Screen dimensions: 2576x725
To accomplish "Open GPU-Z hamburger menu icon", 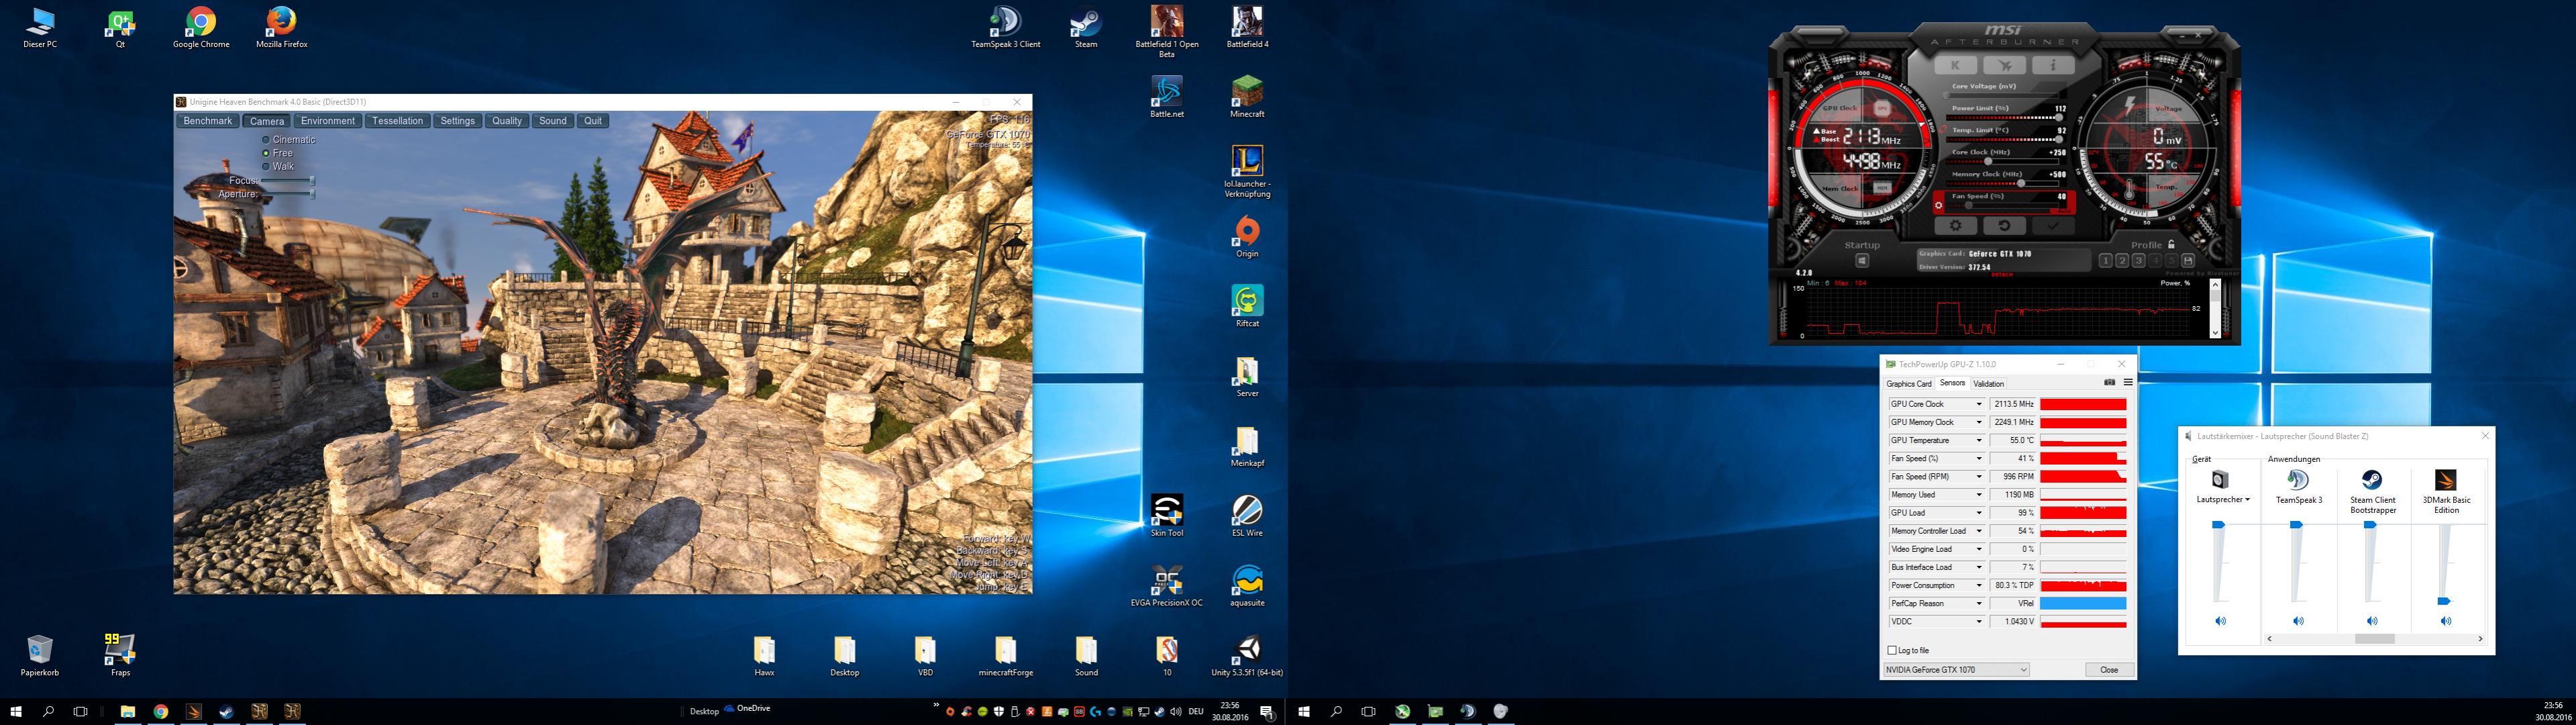I will point(2128,382).
